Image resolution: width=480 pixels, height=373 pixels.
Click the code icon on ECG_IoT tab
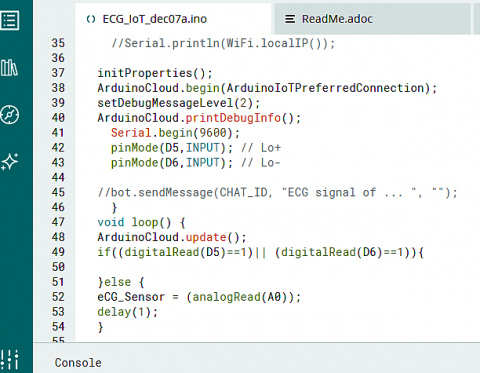tap(91, 19)
